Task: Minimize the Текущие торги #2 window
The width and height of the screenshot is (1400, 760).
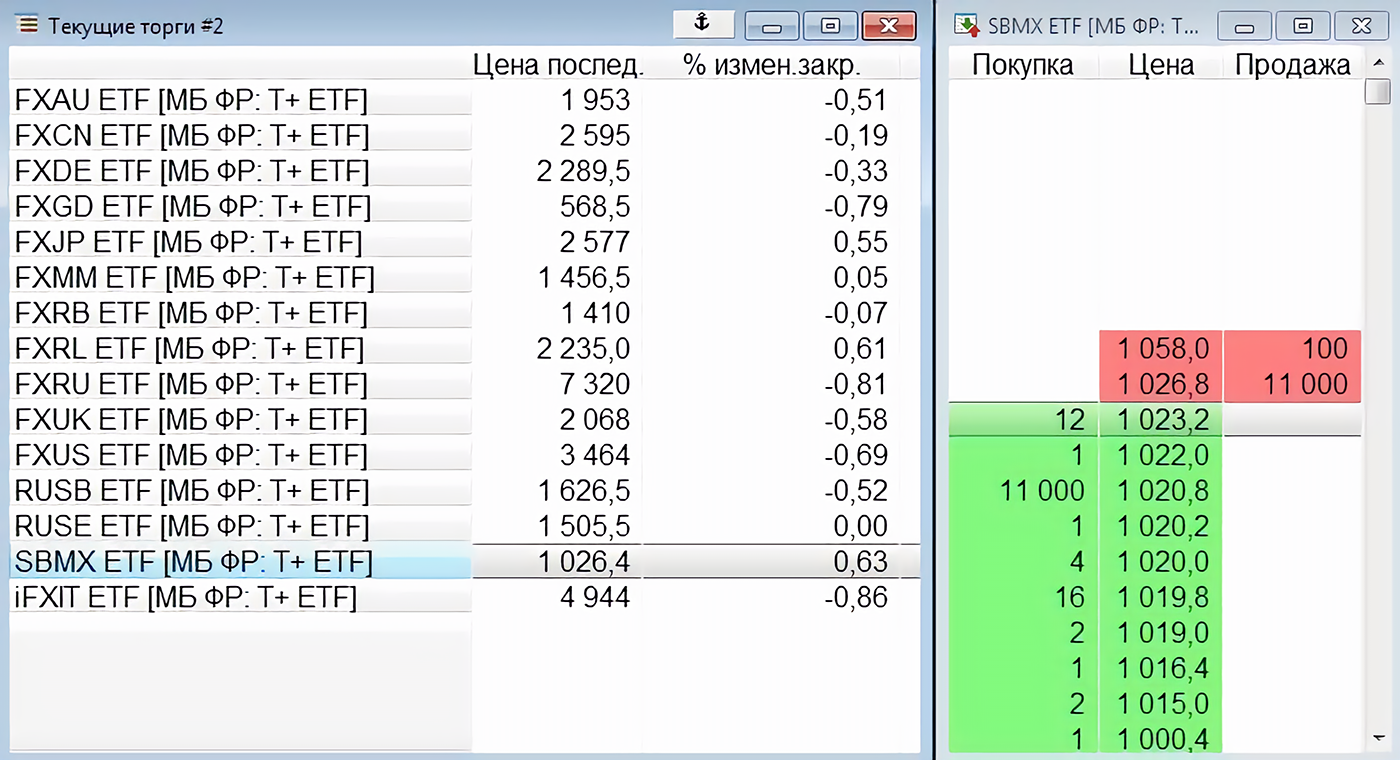Action: (x=772, y=26)
